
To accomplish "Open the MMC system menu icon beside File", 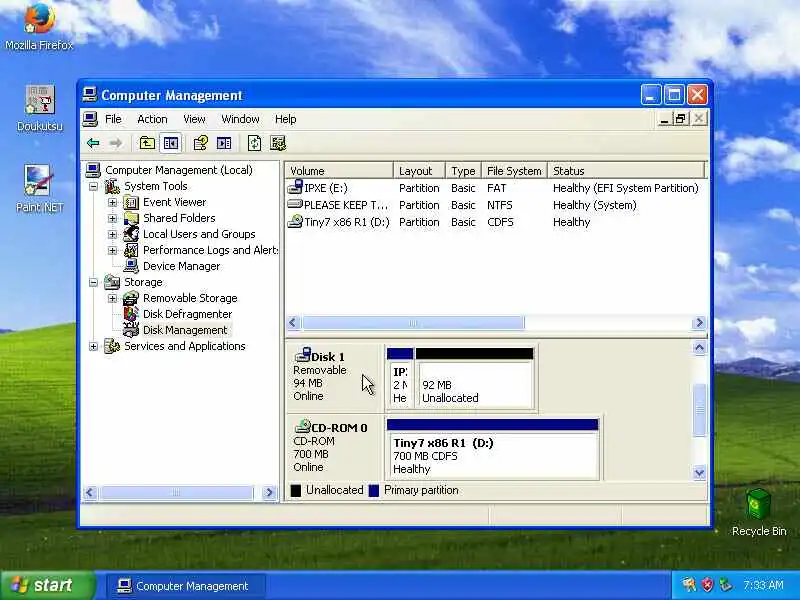I will click(x=90, y=119).
